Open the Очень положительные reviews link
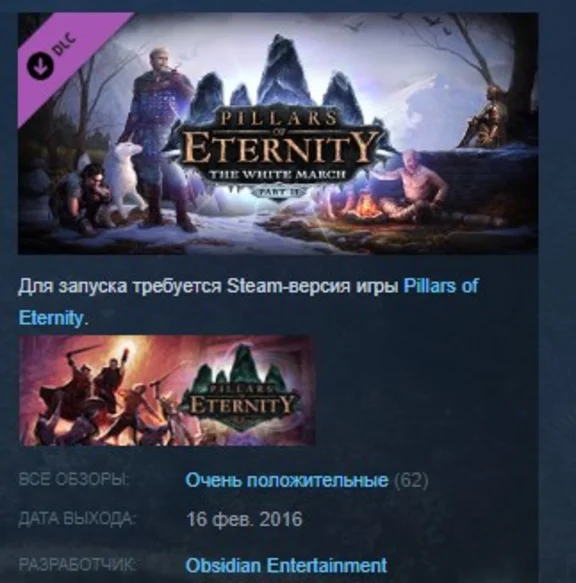The image size is (576, 583). (286, 480)
